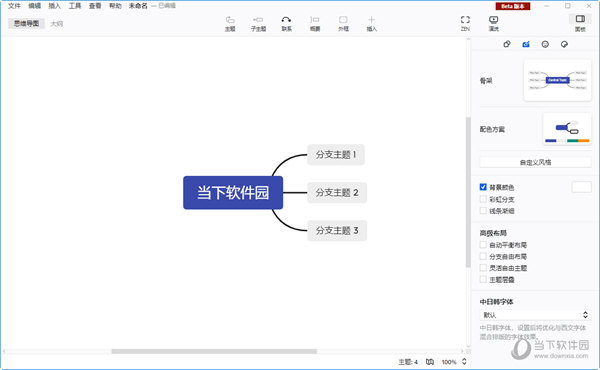This screenshot has height=370, width=600.
Task: Open the 帮助 menu
Action: (x=115, y=6)
